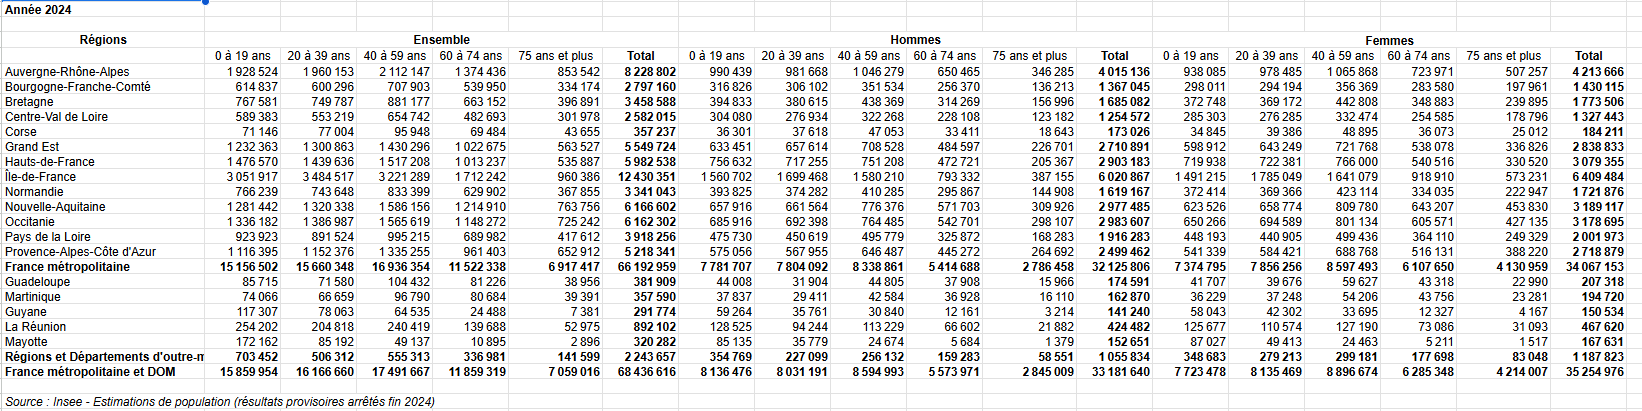Select the grand total cell 68 436 616
Screen dimensions: 1642x411
[x=650, y=372]
